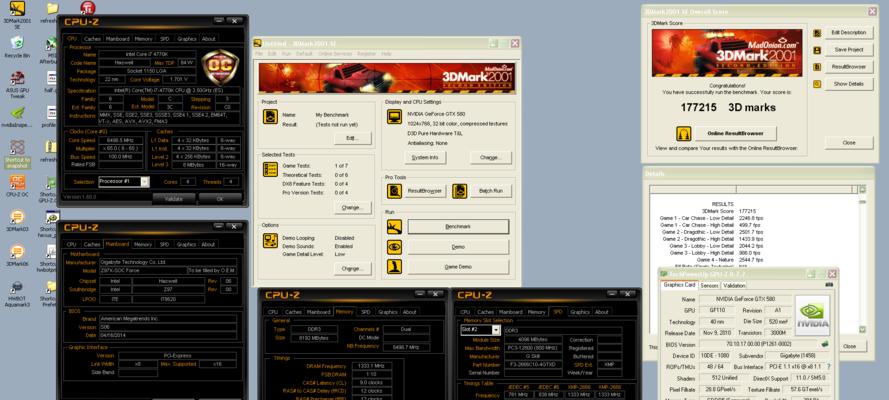
Task: Click the monitor icon in Display and CPU Settings
Action: (x=394, y=117)
